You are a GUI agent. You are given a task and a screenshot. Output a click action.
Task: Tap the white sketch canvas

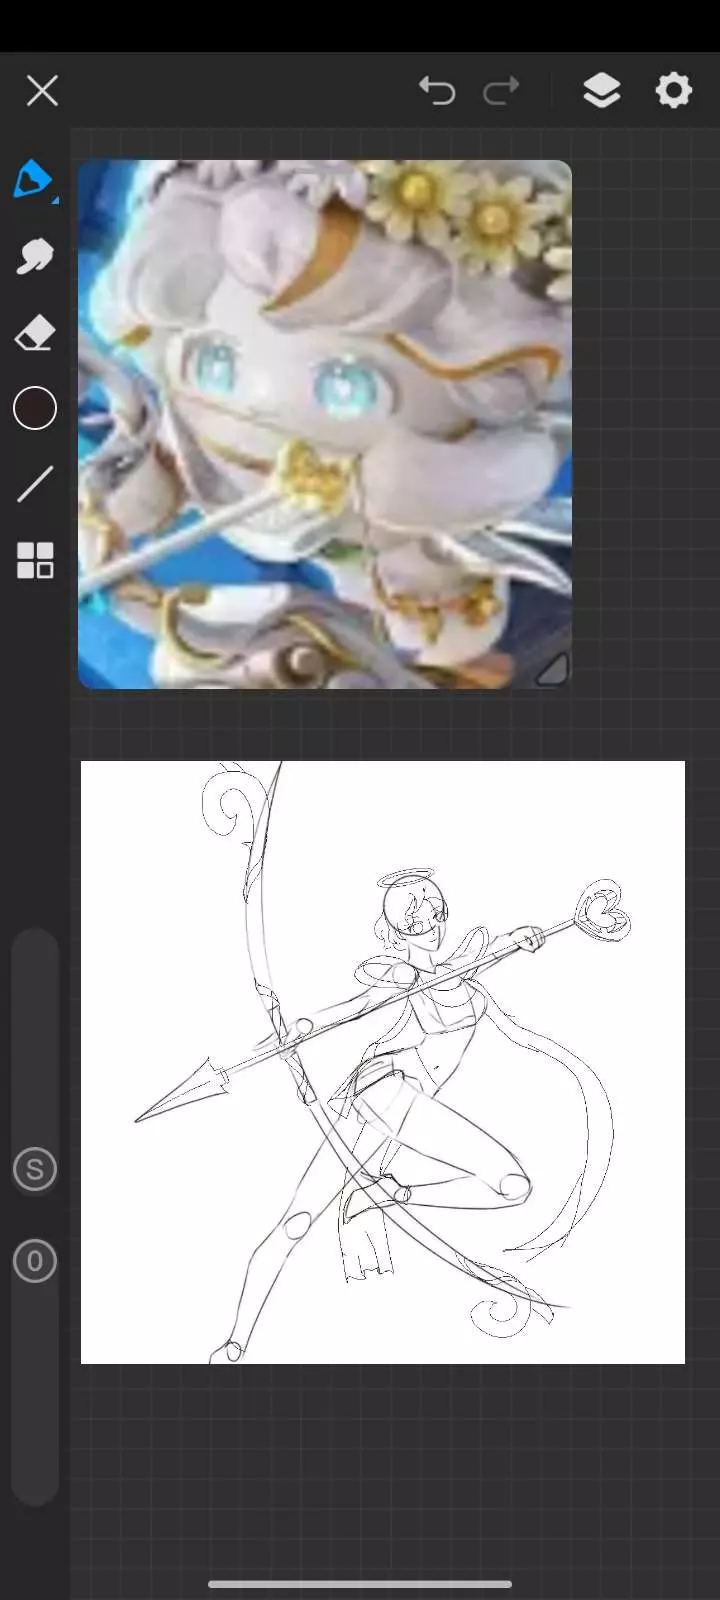(383, 1062)
